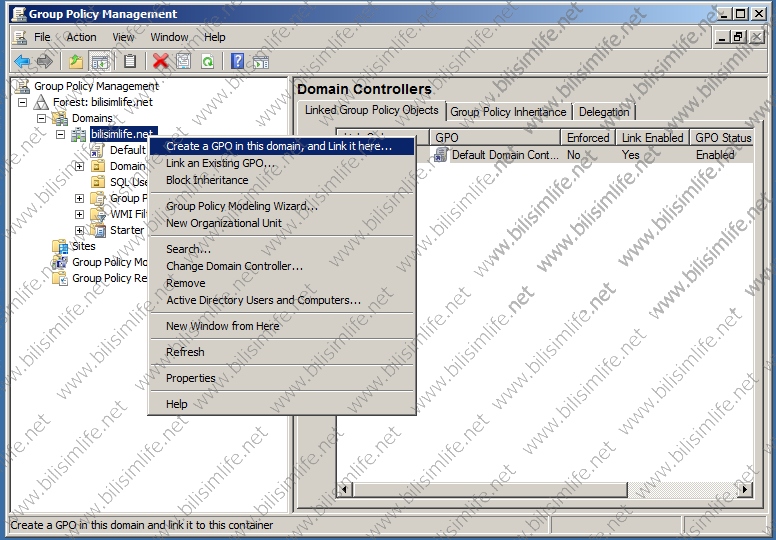Switch to Group Policy Inheritance tab
Viewport: 776px width, 540px height.
tap(508, 112)
